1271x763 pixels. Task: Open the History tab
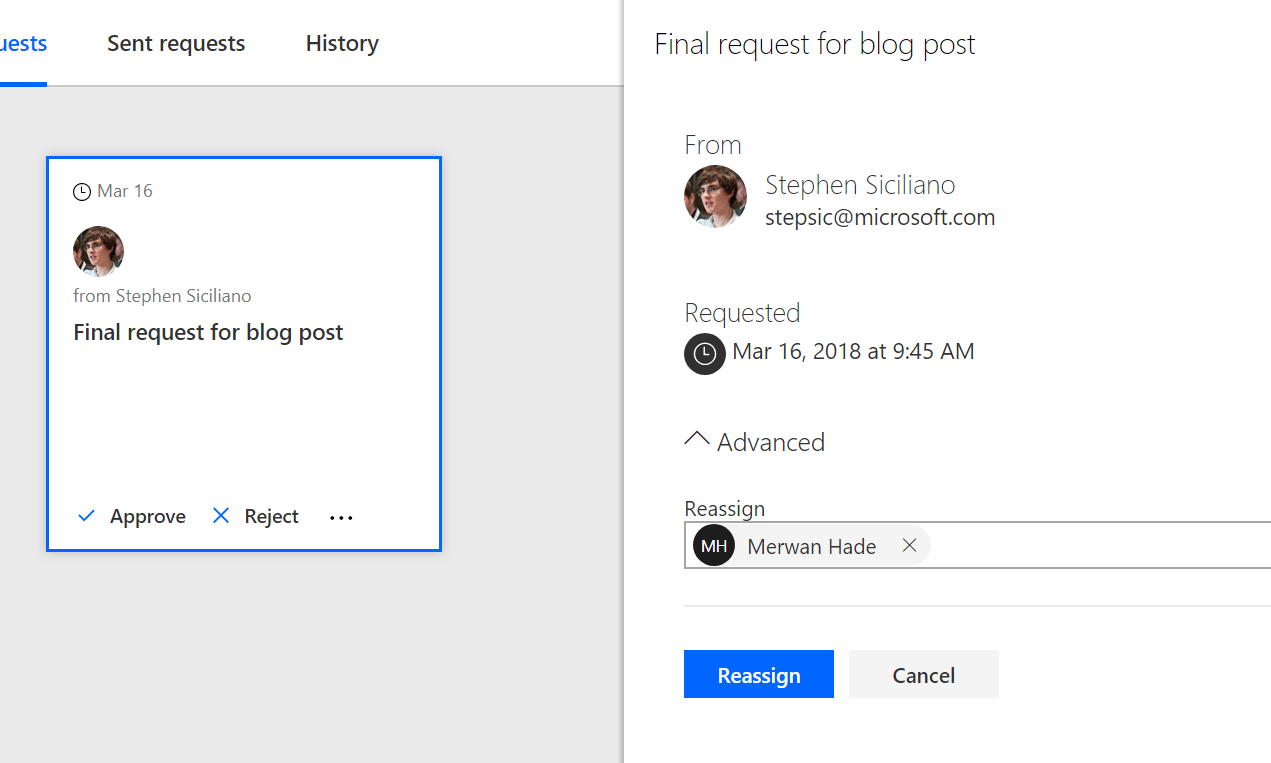[342, 44]
